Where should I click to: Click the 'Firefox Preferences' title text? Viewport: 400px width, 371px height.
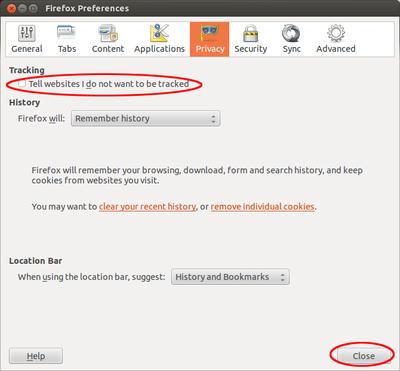click(x=87, y=8)
